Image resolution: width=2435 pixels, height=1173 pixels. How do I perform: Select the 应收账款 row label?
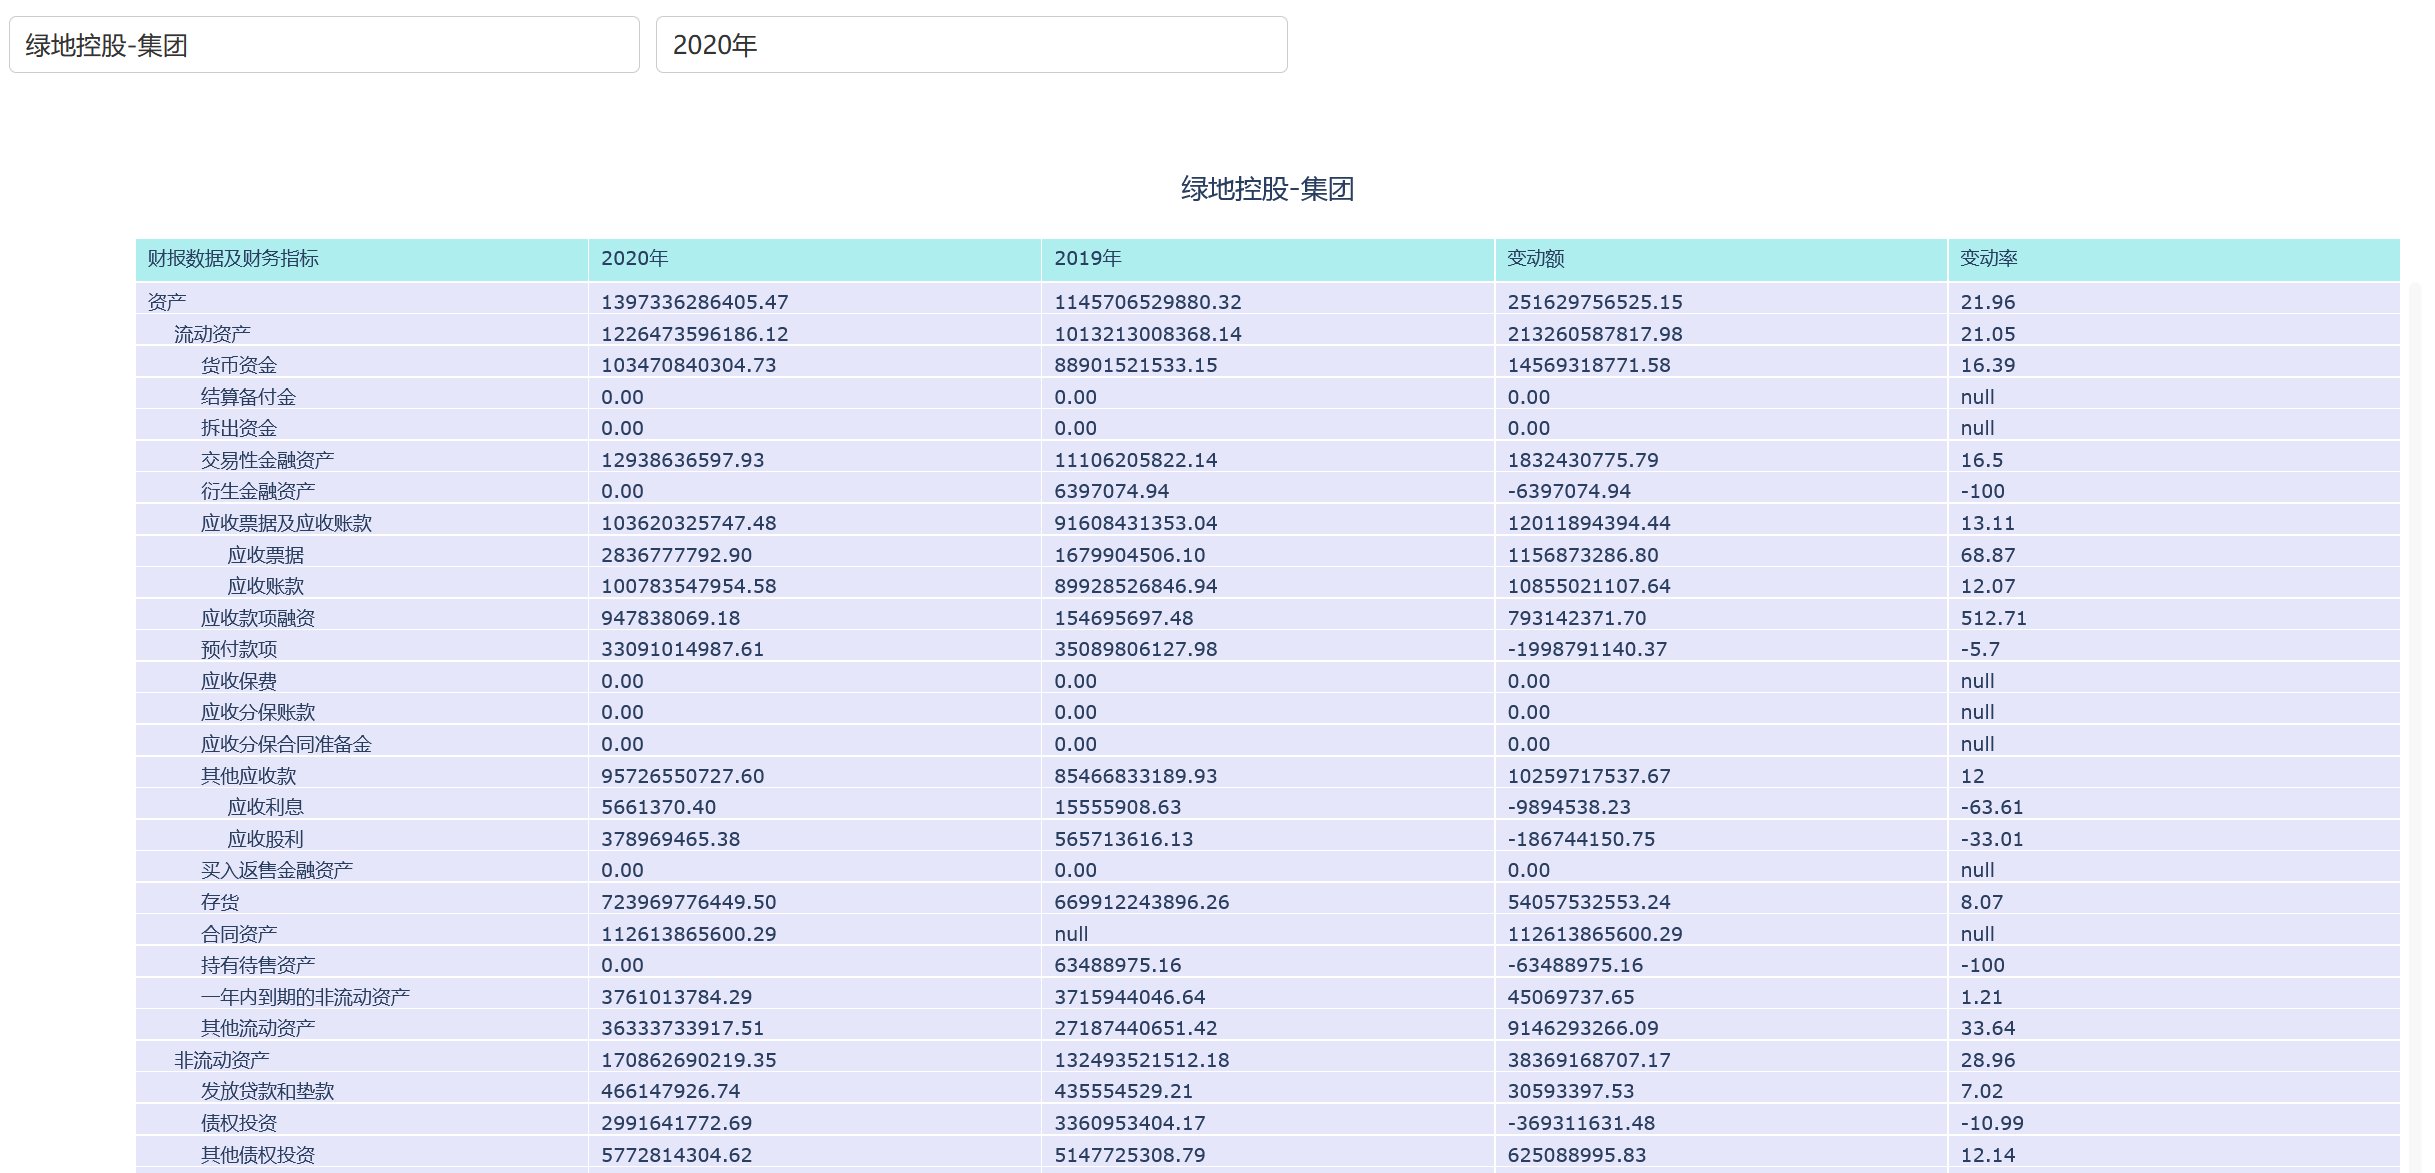pyautogui.click(x=265, y=586)
